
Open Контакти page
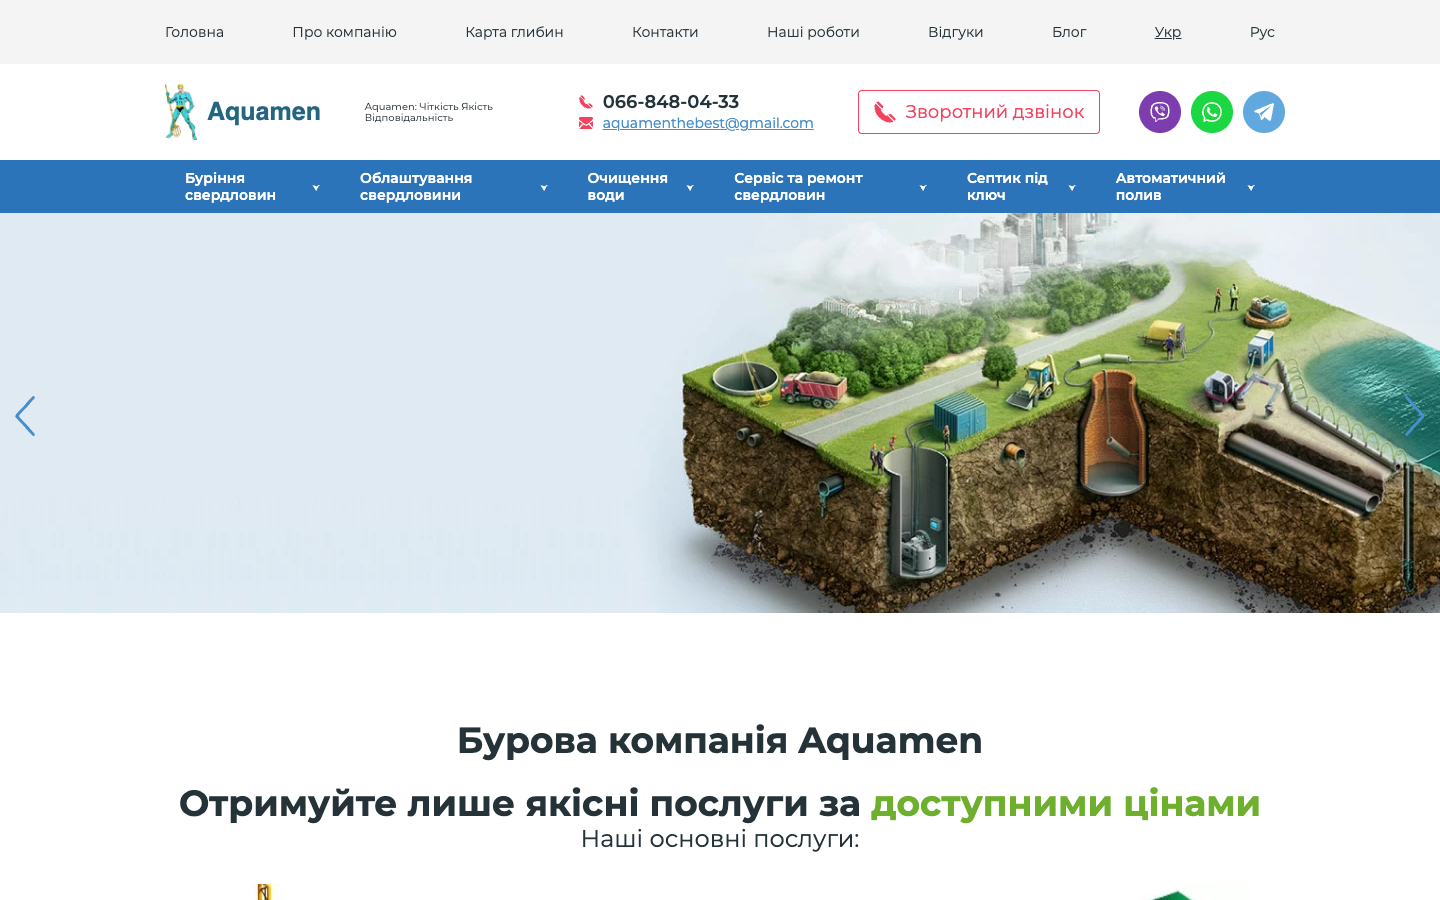pos(665,32)
